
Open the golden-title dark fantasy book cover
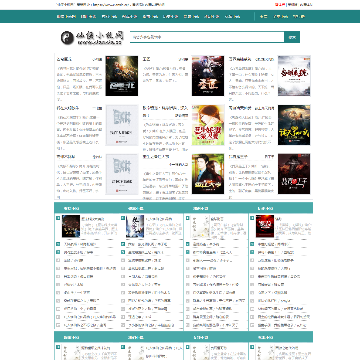click(294, 125)
